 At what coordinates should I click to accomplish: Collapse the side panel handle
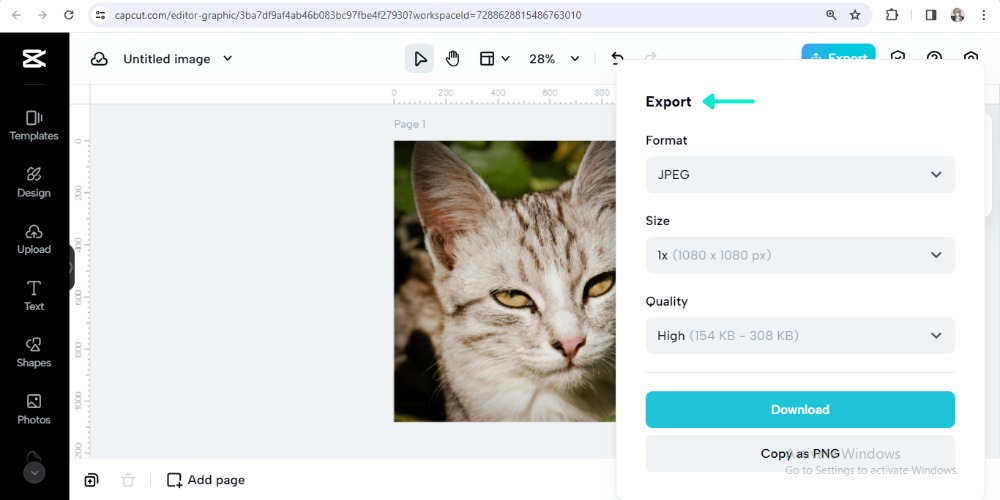(x=71, y=268)
